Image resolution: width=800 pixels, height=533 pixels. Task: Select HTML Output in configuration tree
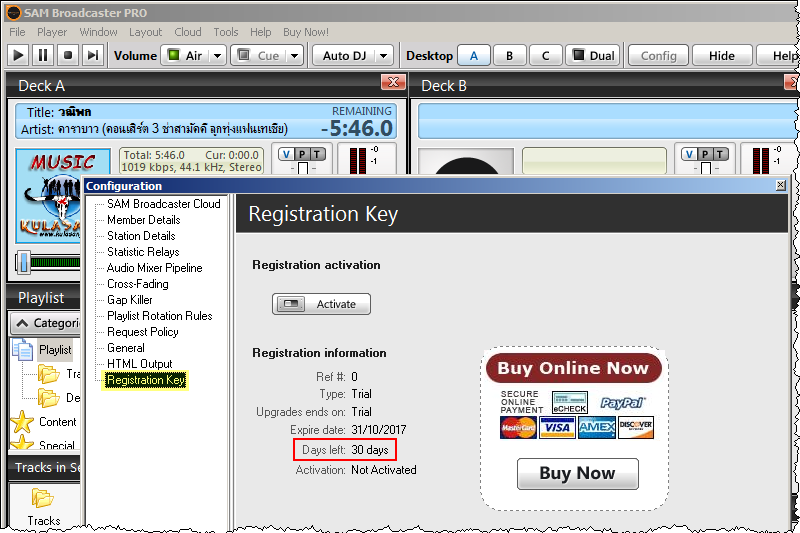[140, 364]
